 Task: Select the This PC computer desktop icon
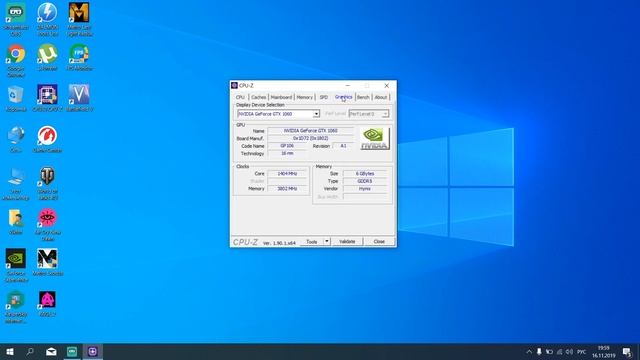click(x=16, y=184)
